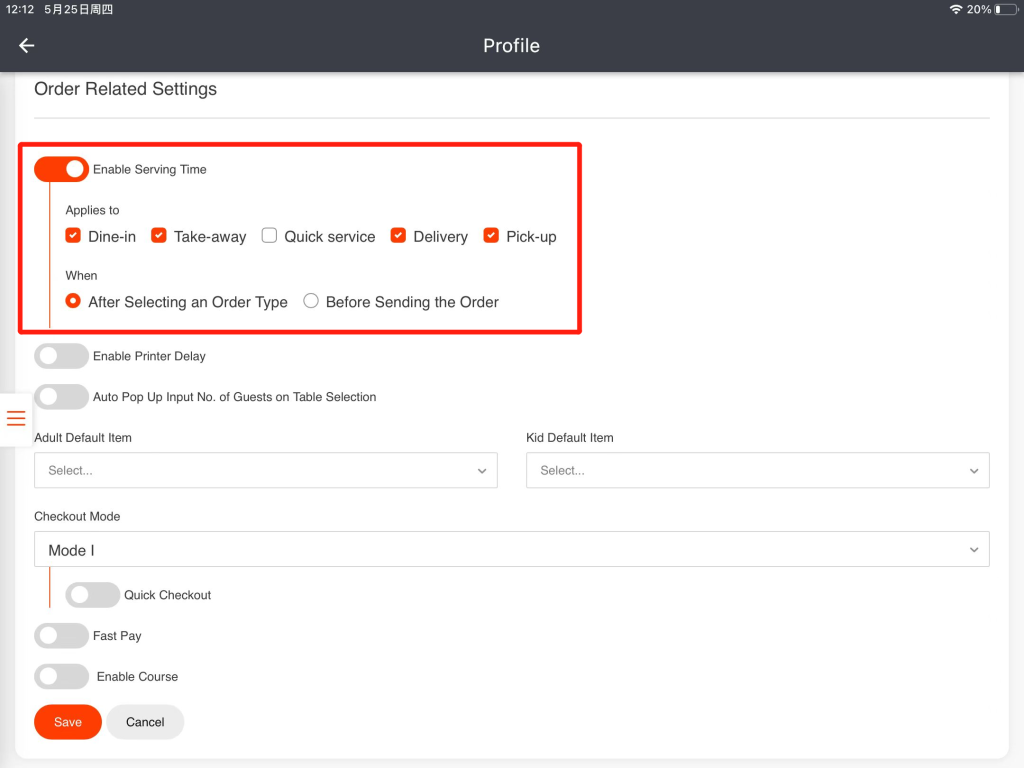Toggle Auto Pop Up No. of Guests
This screenshot has height=768, width=1024.
[x=61, y=397]
